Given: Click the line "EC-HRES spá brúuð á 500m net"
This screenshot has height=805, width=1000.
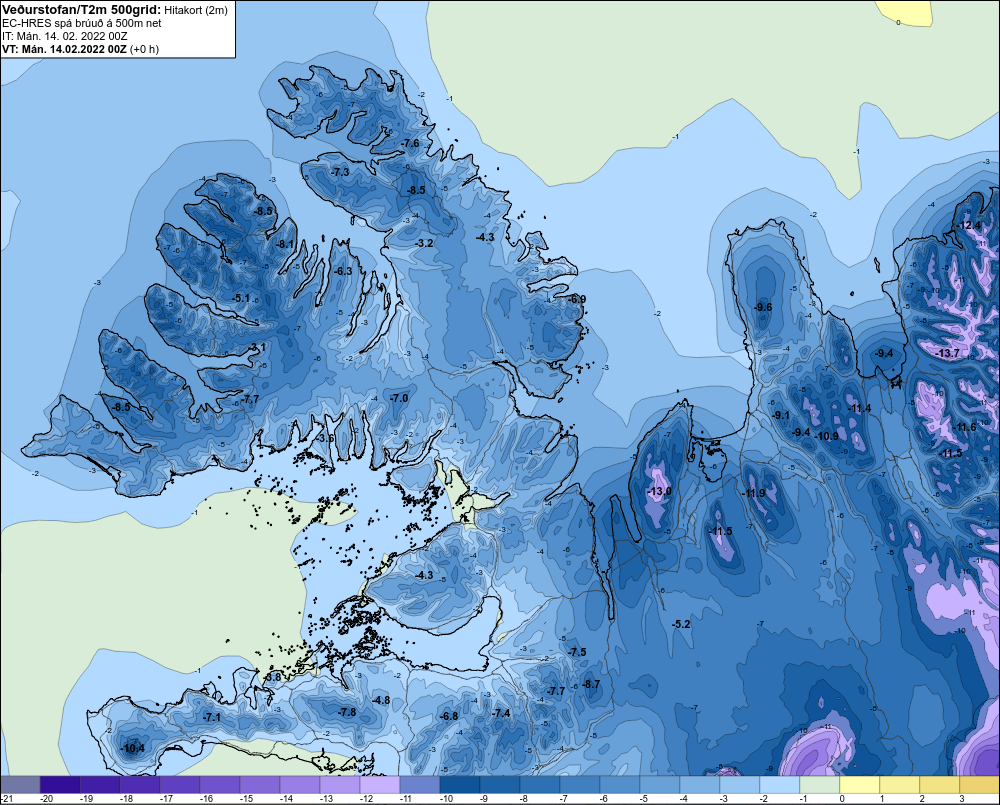Looking at the screenshot, I should (x=81, y=23).
